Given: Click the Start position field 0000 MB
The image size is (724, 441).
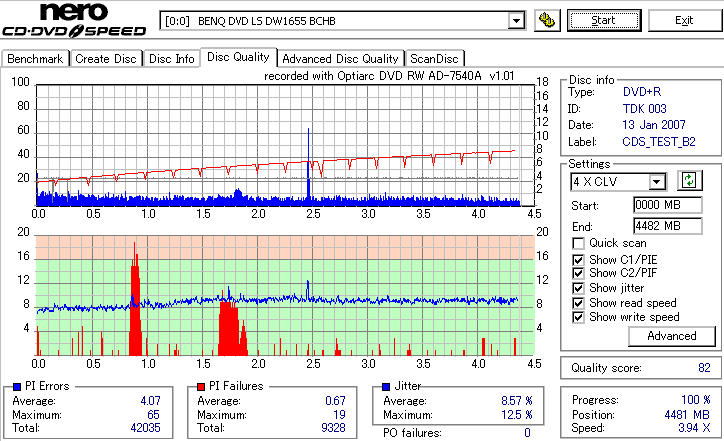Looking at the screenshot, I should (668, 205).
